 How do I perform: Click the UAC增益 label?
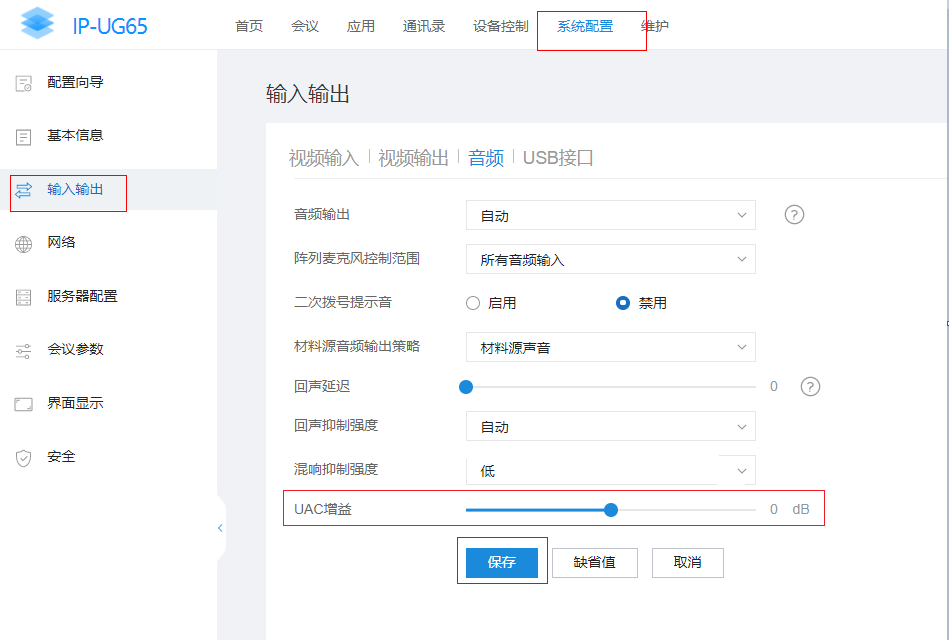point(323,509)
